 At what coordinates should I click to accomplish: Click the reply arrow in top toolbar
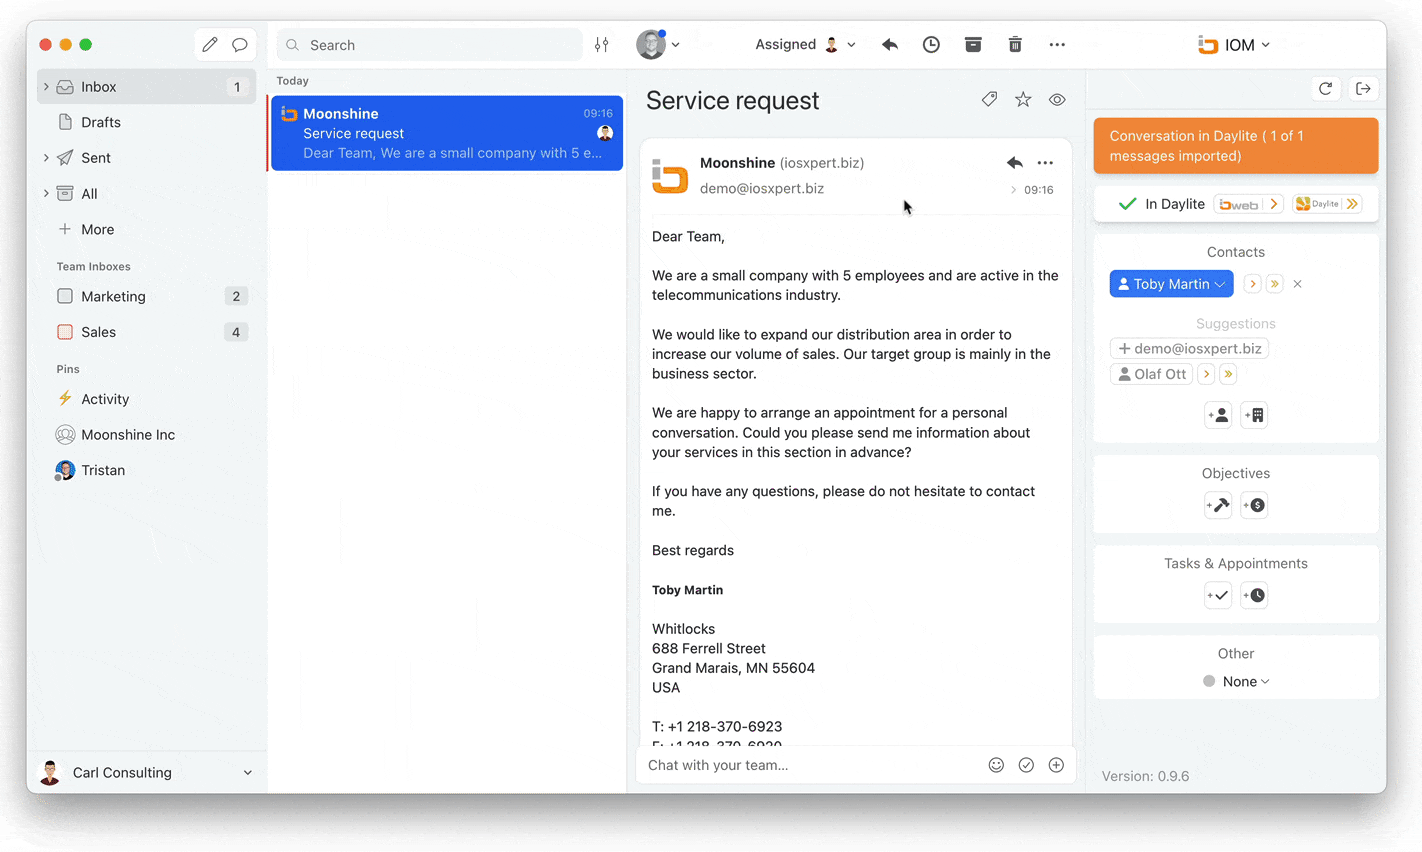pyautogui.click(x=890, y=45)
